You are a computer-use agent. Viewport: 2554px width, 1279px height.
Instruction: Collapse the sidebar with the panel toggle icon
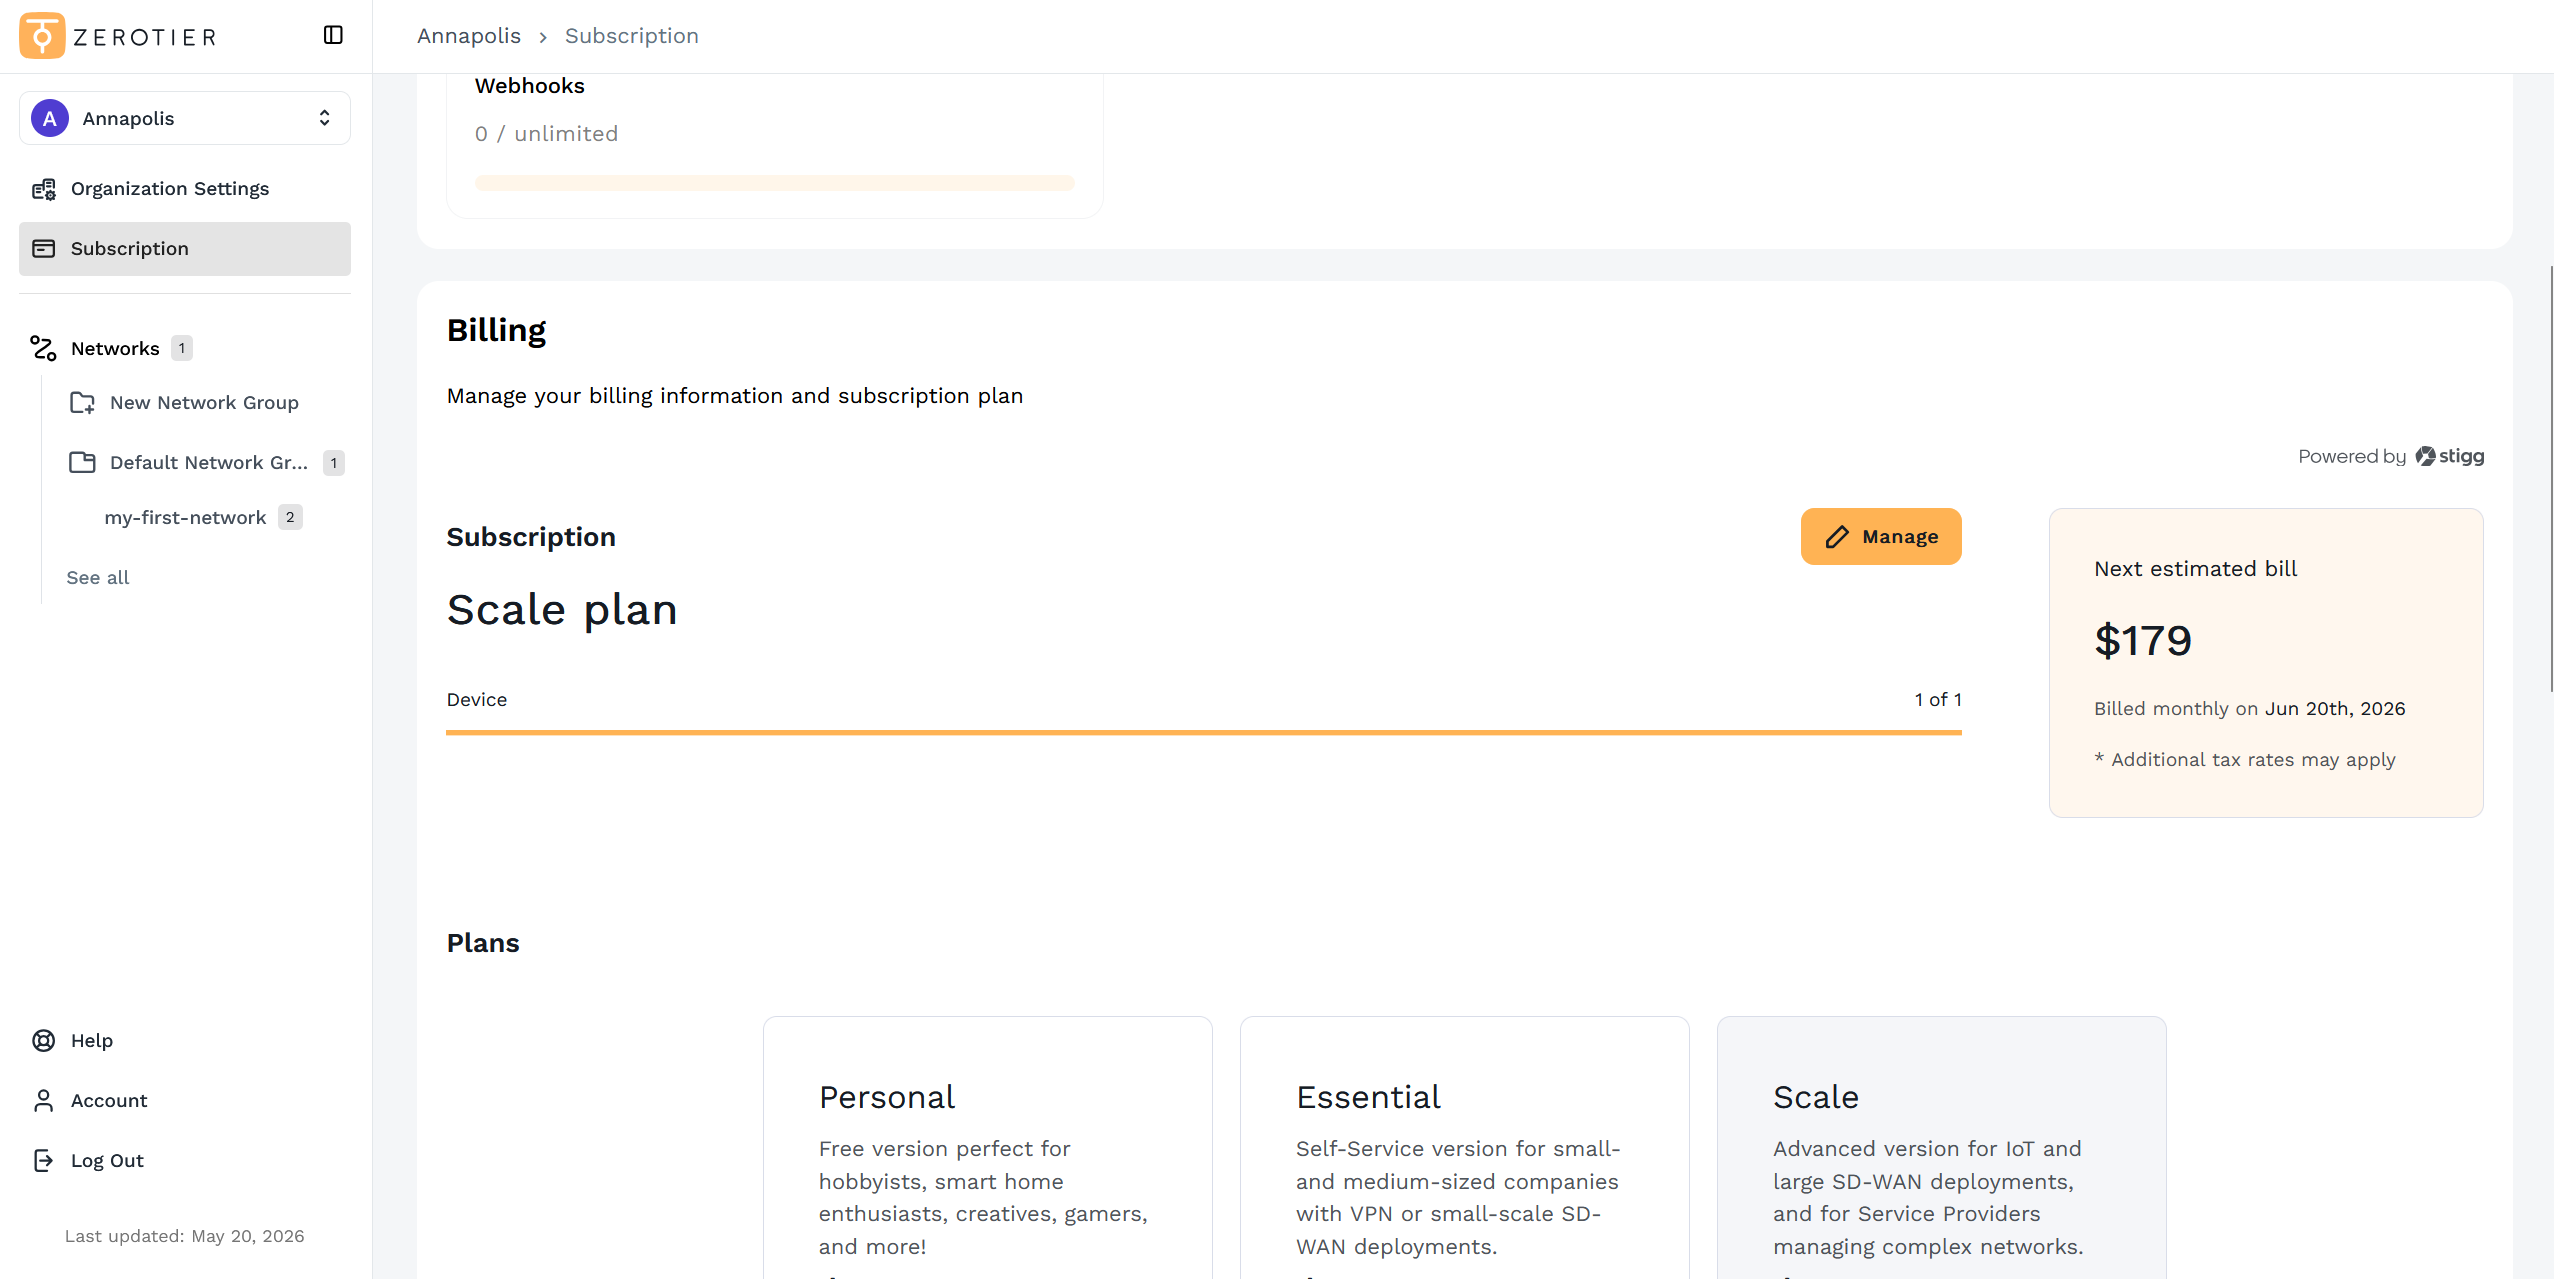333,35
